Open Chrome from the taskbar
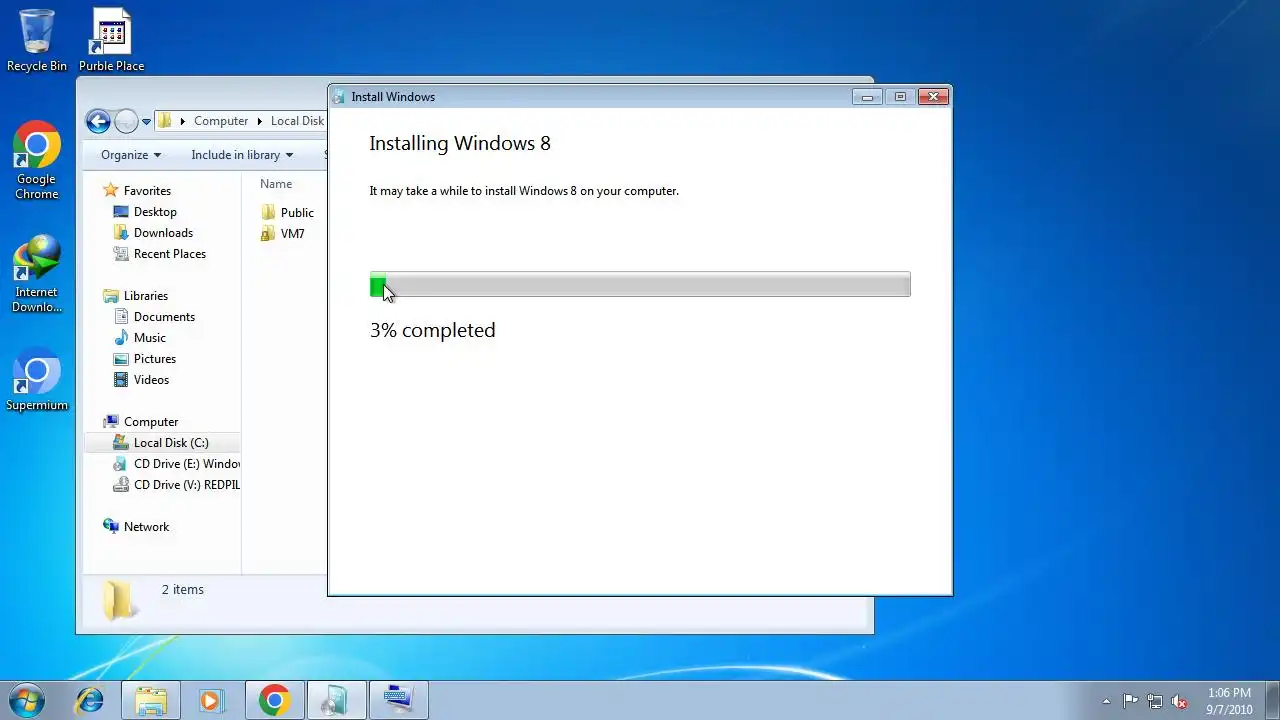Screen dimensions: 1280x720 tap(274, 700)
